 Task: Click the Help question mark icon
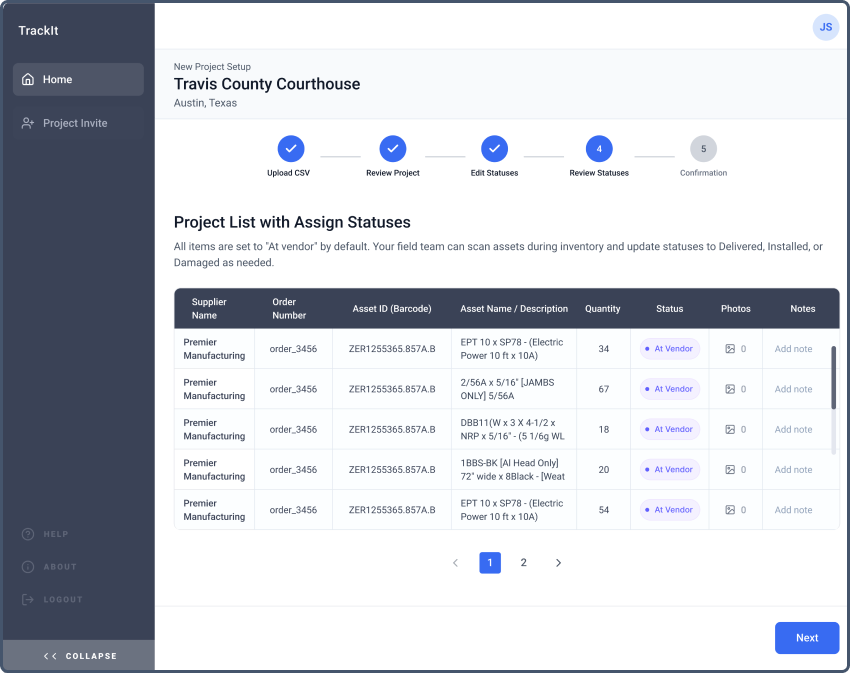(x=28, y=534)
